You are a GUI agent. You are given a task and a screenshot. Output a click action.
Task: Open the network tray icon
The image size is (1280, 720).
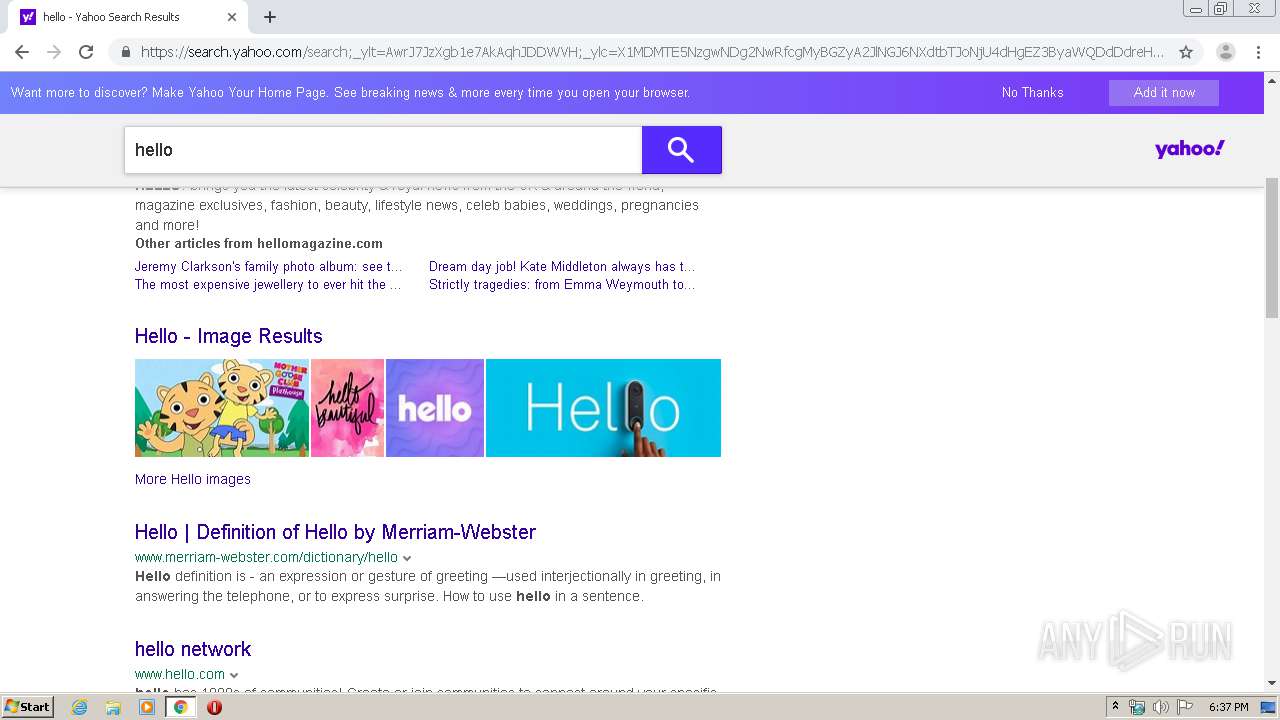tap(1137, 707)
